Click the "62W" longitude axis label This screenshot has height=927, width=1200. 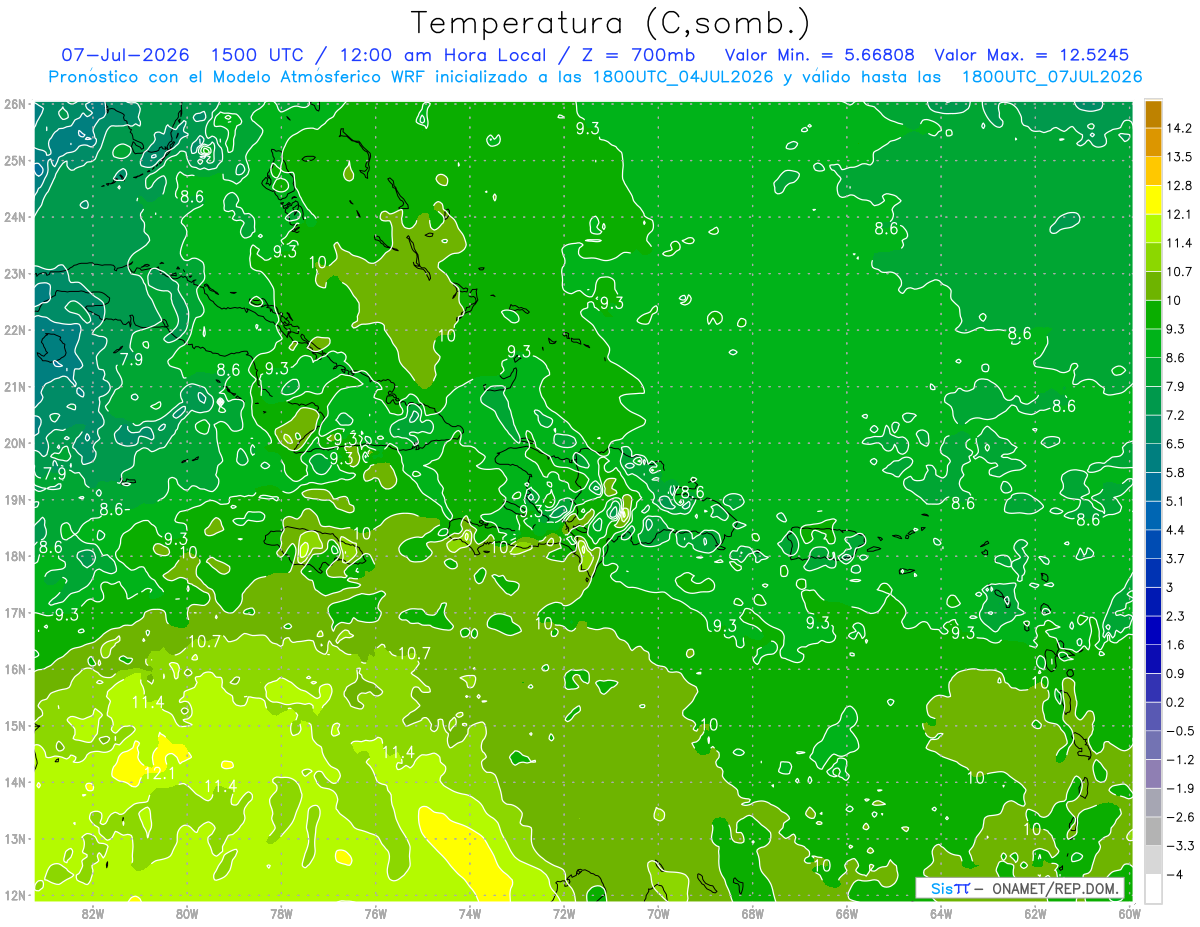click(x=1035, y=914)
